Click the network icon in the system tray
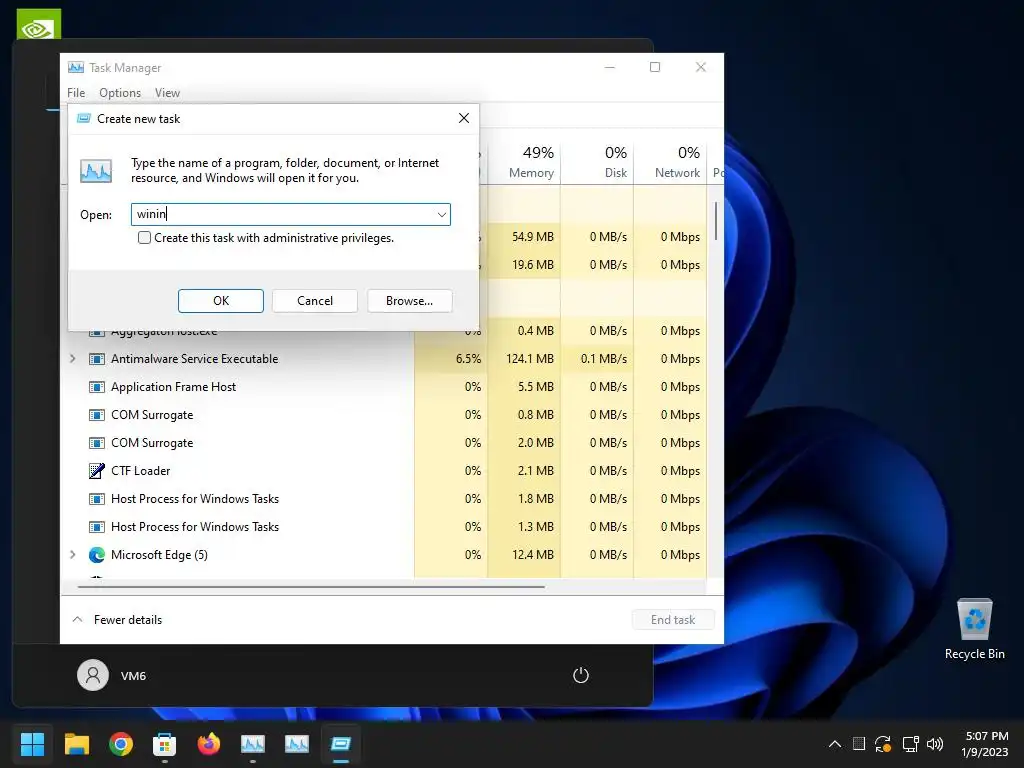This screenshot has width=1024, height=768. 910,744
